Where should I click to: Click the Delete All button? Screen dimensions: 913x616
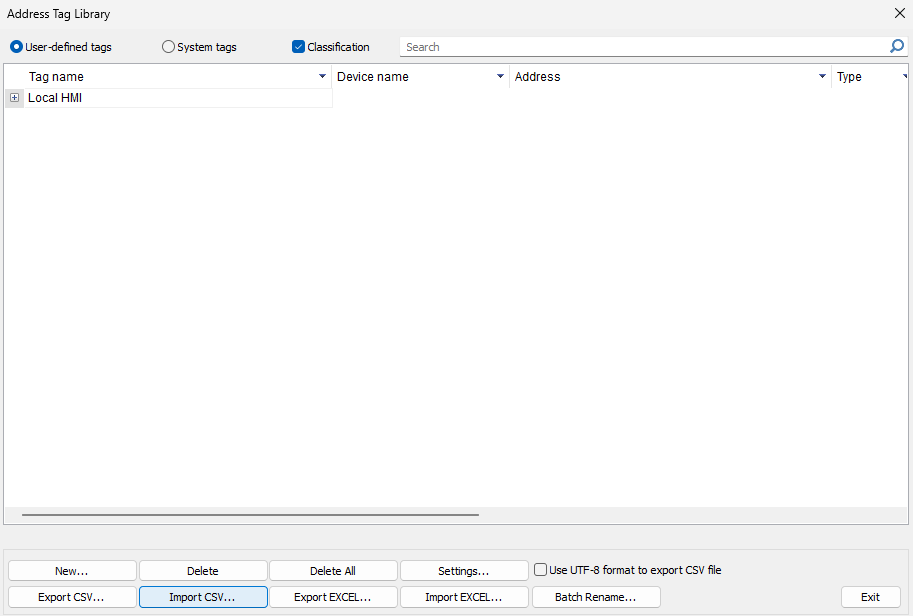(x=334, y=571)
